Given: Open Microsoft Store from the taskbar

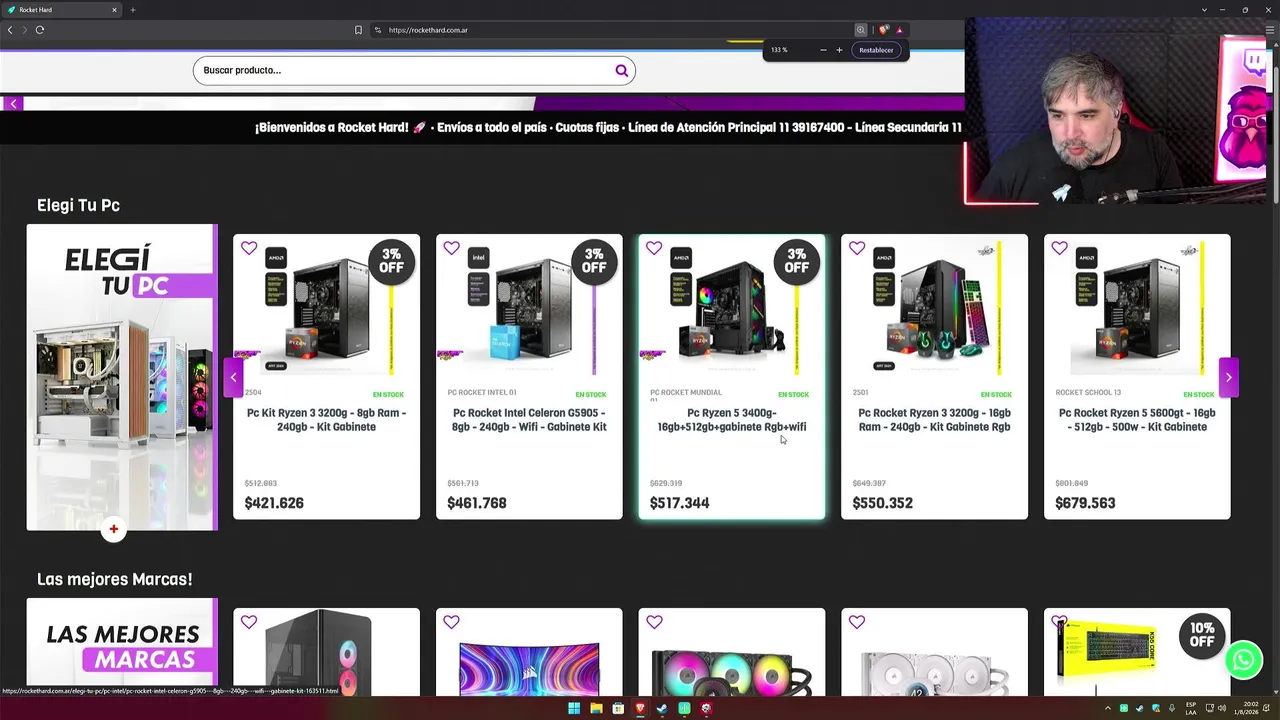Looking at the screenshot, I should click(618, 708).
